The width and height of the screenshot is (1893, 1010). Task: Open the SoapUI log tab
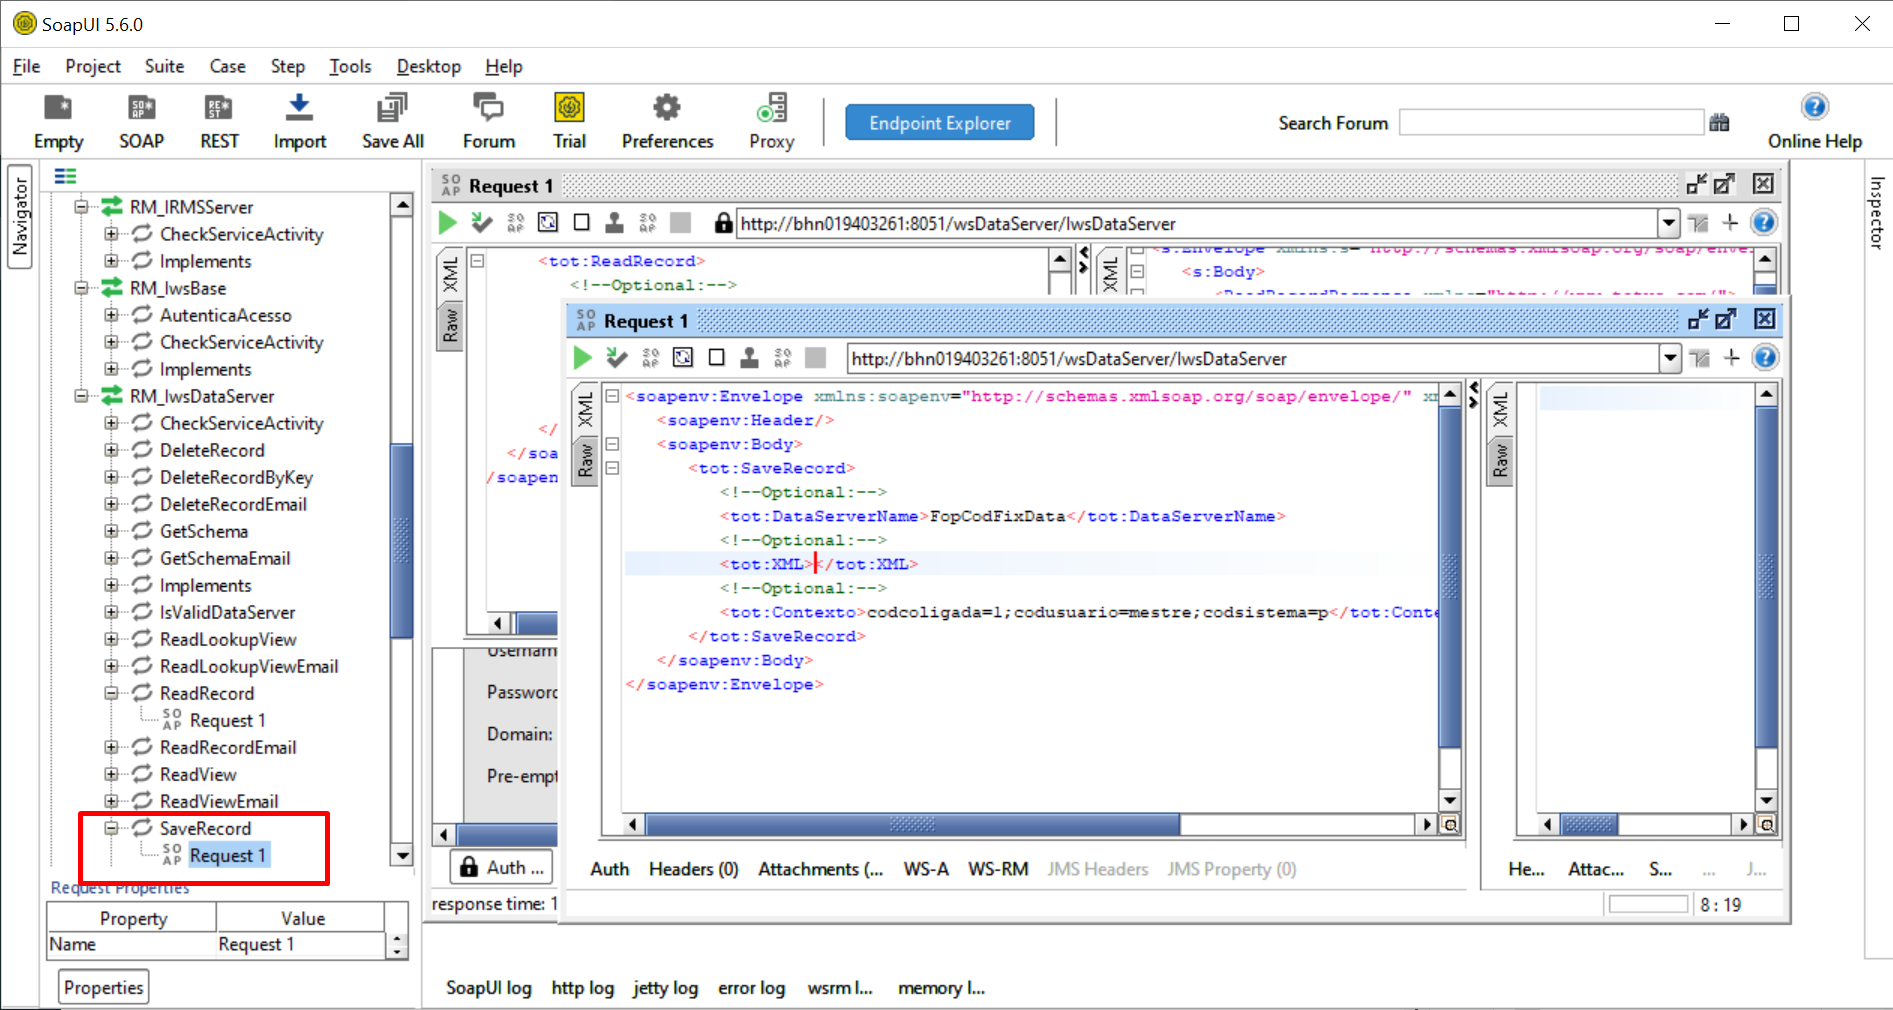[488, 988]
